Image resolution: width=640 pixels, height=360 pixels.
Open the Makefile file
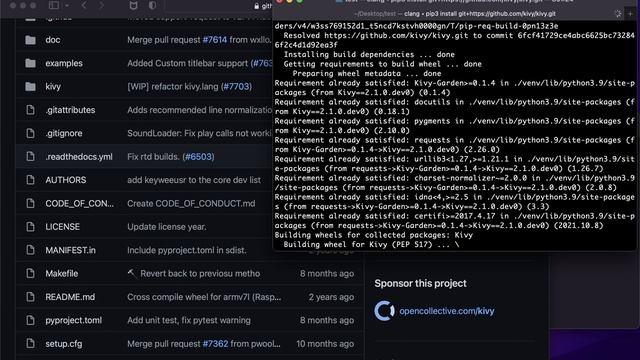pos(62,273)
